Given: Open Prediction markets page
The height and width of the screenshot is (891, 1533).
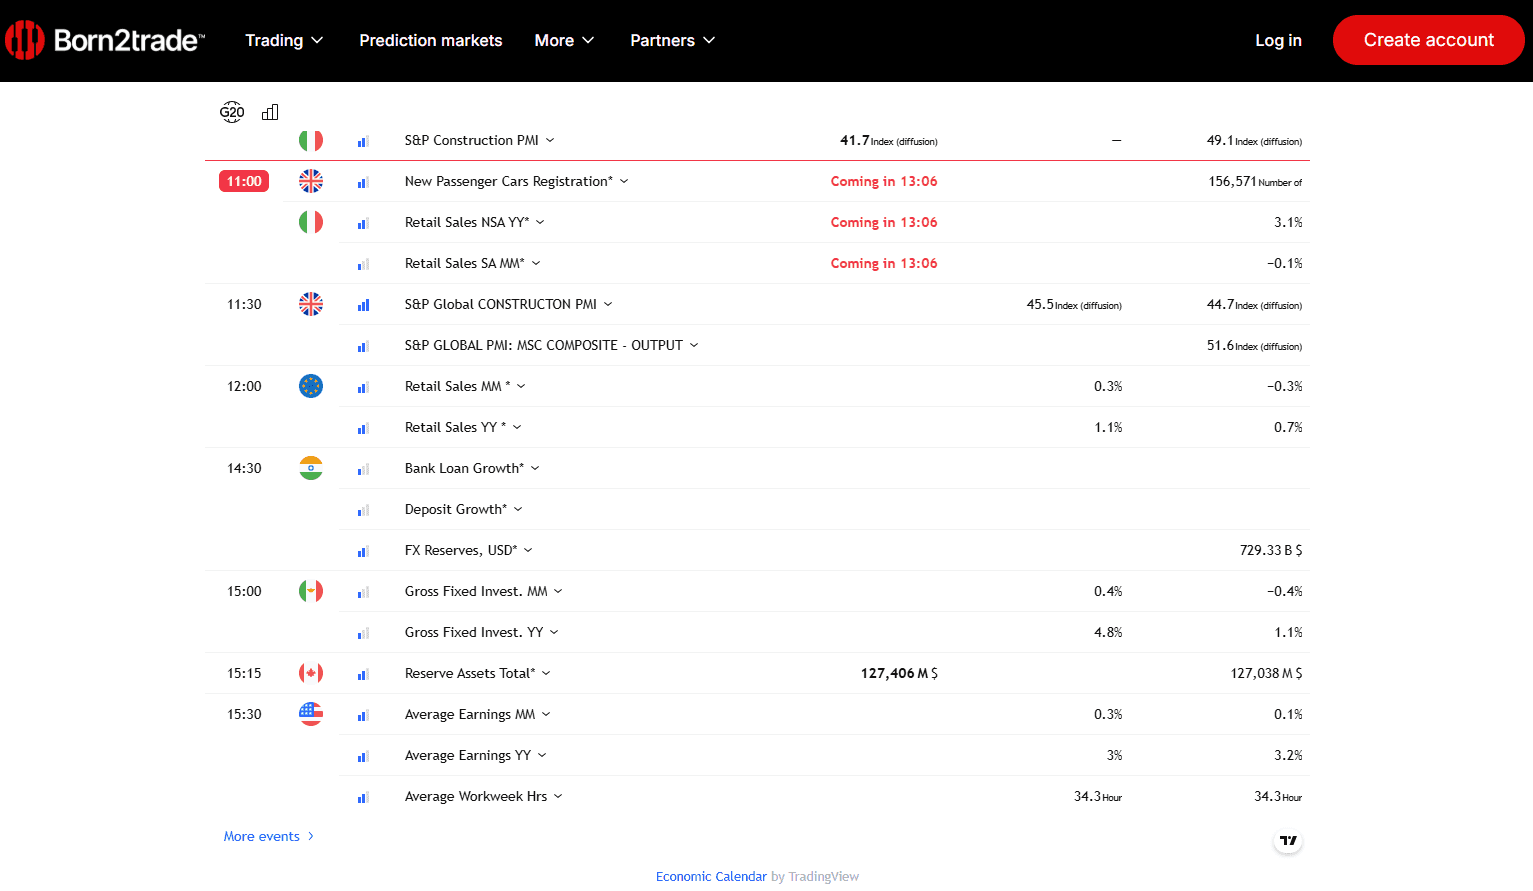Looking at the screenshot, I should tap(431, 40).
